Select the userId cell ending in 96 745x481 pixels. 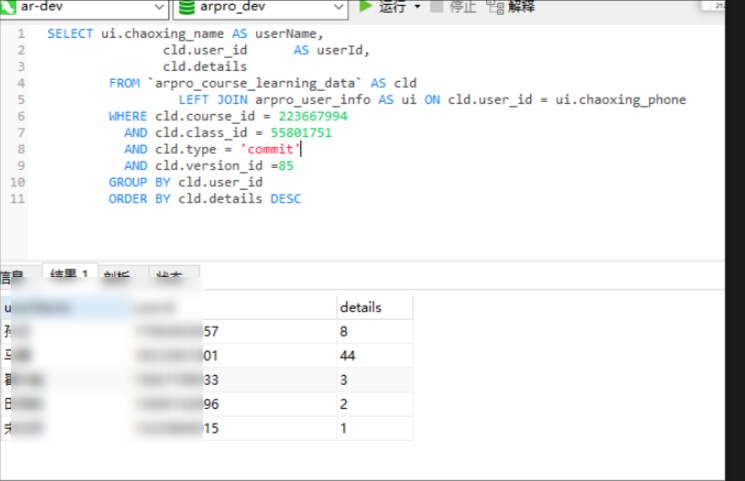pyautogui.click(x=235, y=404)
